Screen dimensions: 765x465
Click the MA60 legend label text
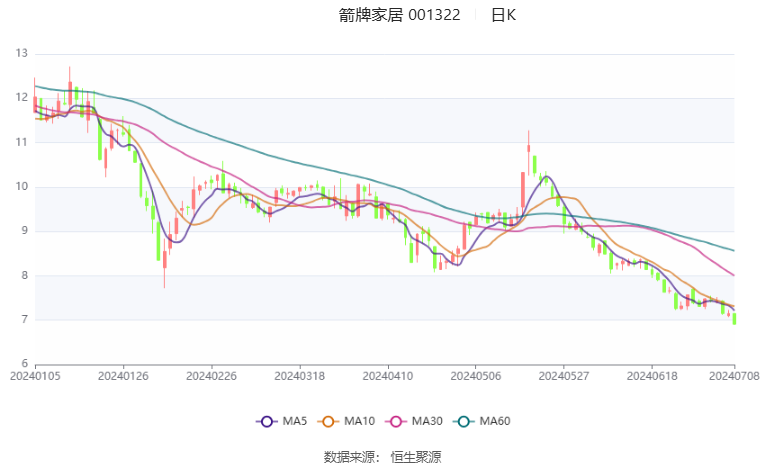pyautogui.click(x=495, y=421)
